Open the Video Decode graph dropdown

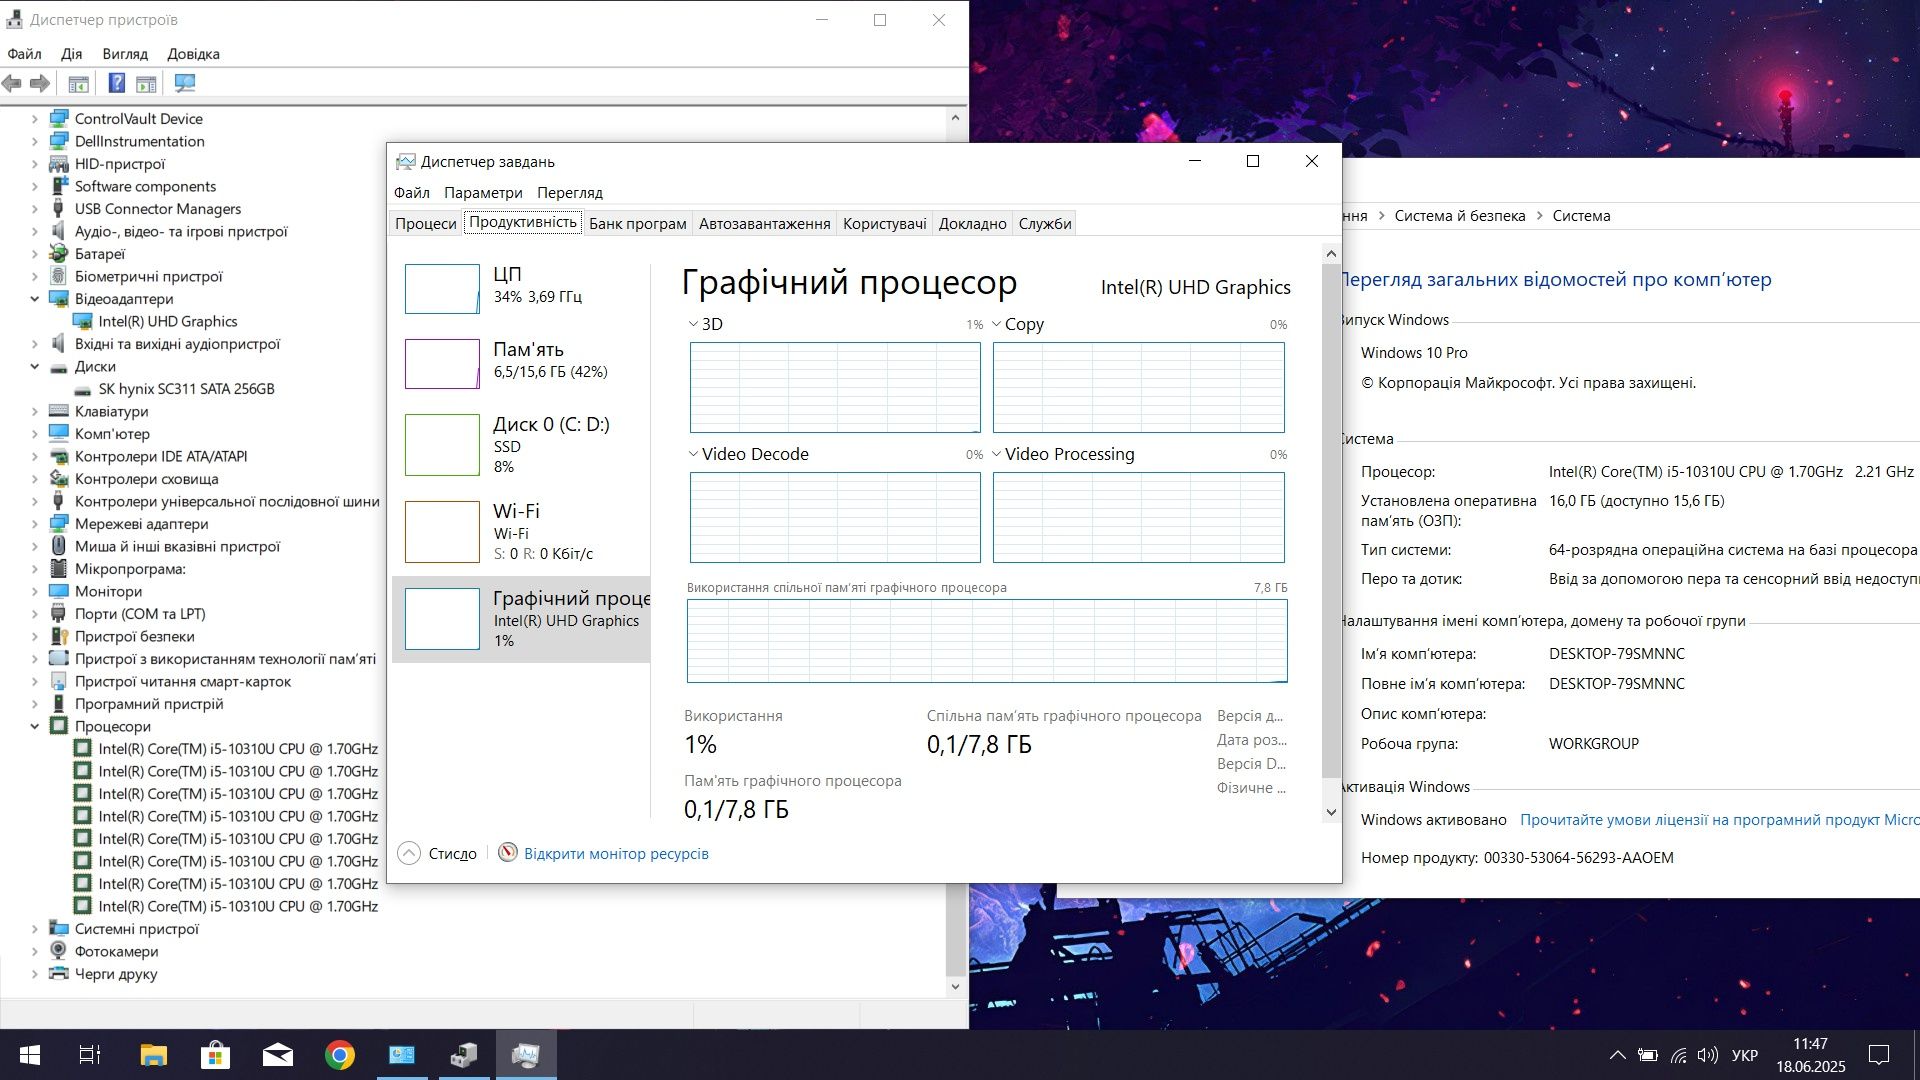693,454
